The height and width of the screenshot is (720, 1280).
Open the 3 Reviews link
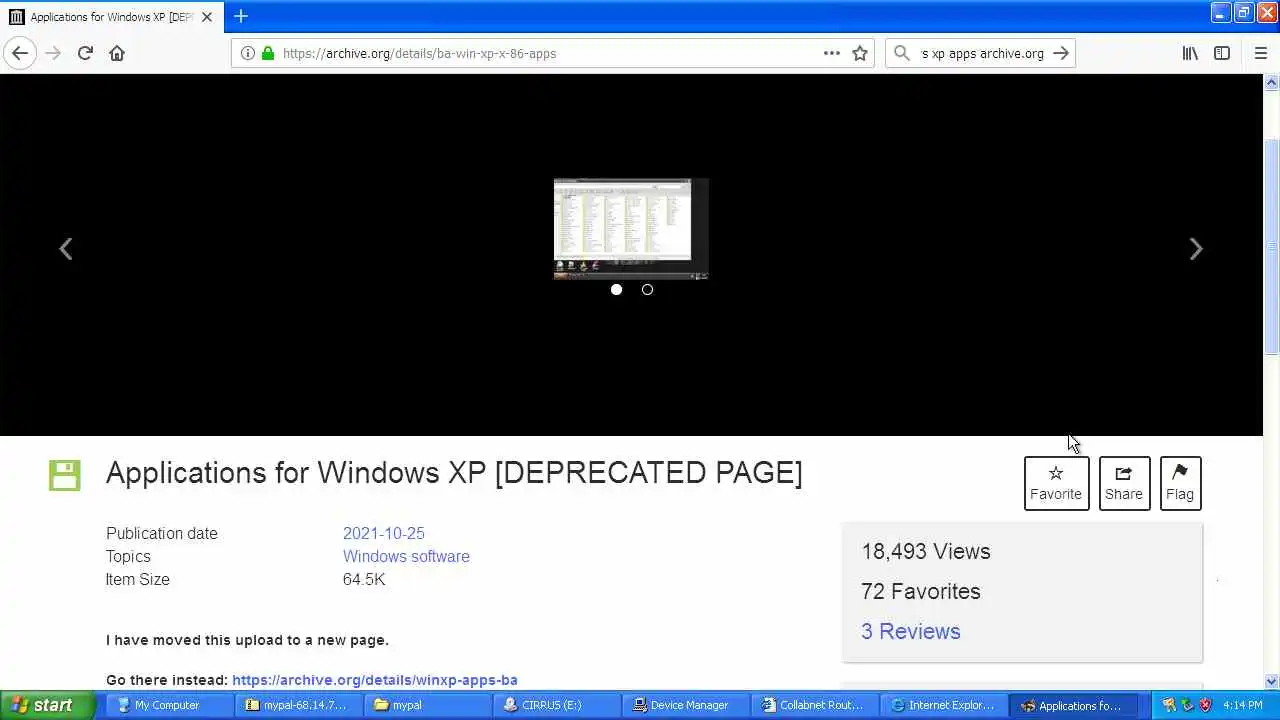[910, 631]
